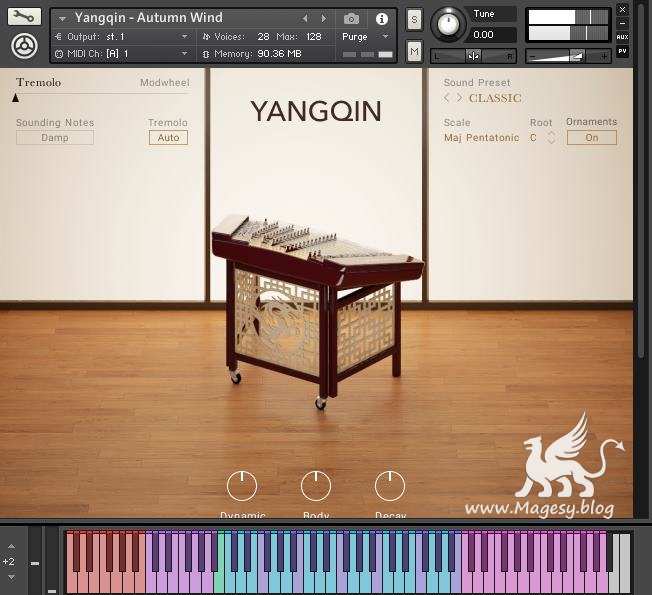Click the Native Instruments circular logo icon
The width and height of the screenshot is (652, 595).
(25, 46)
